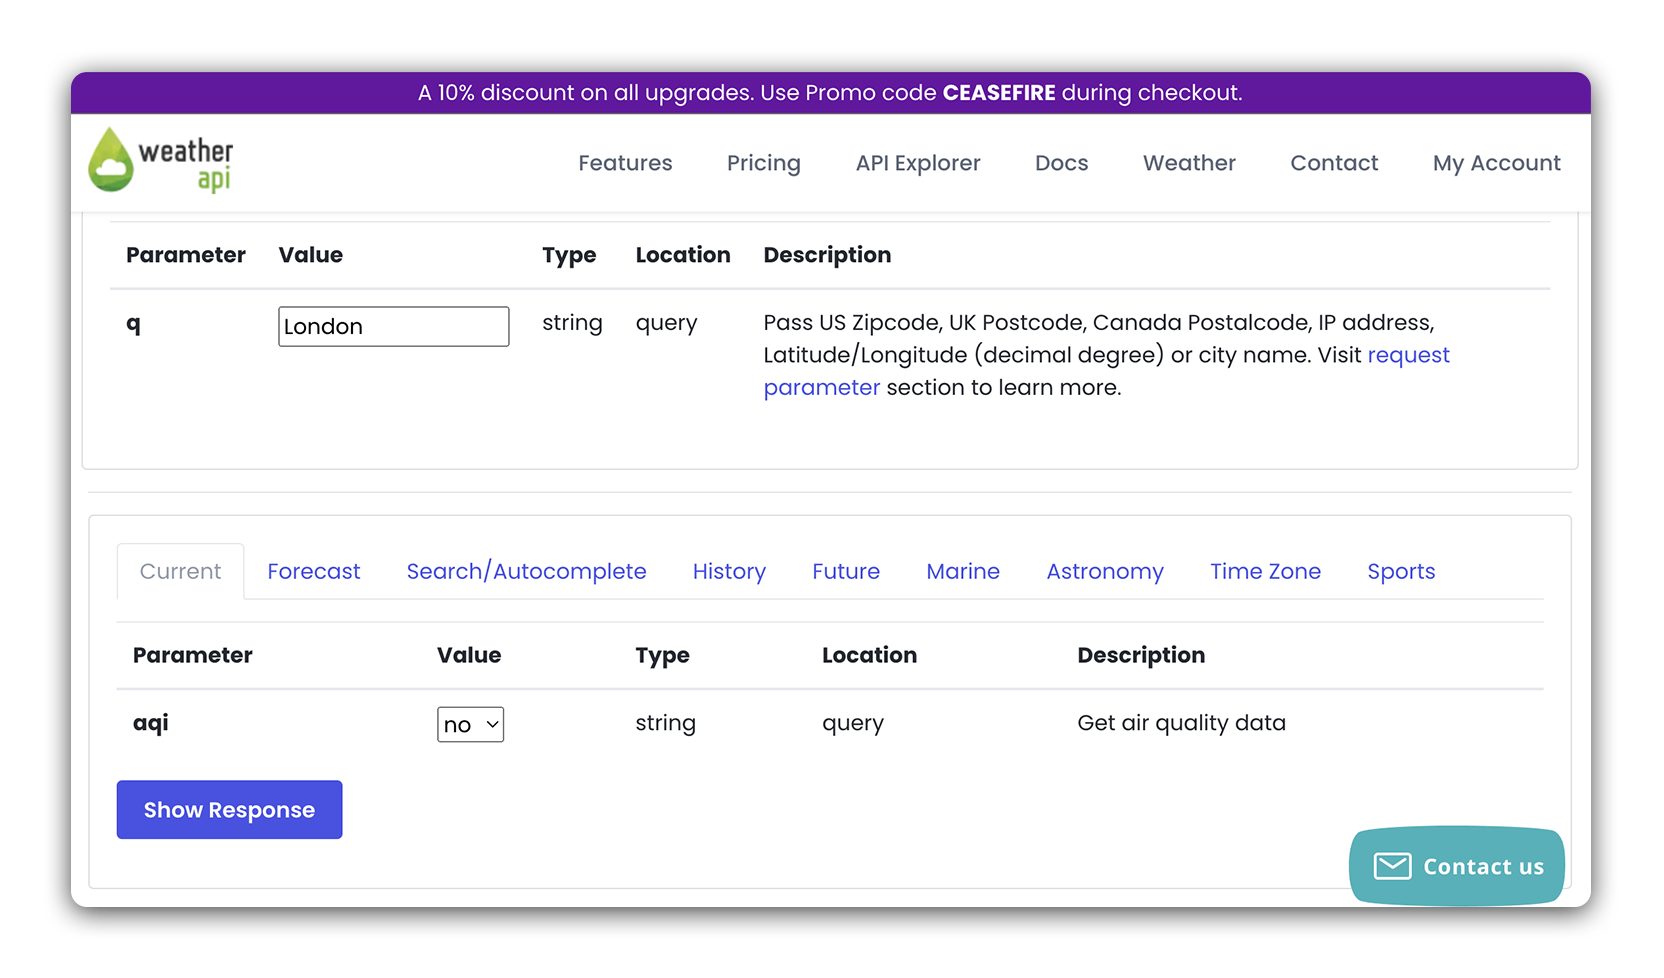The image size is (1664, 978).
Task: Select the History tab
Action: (729, 572)
